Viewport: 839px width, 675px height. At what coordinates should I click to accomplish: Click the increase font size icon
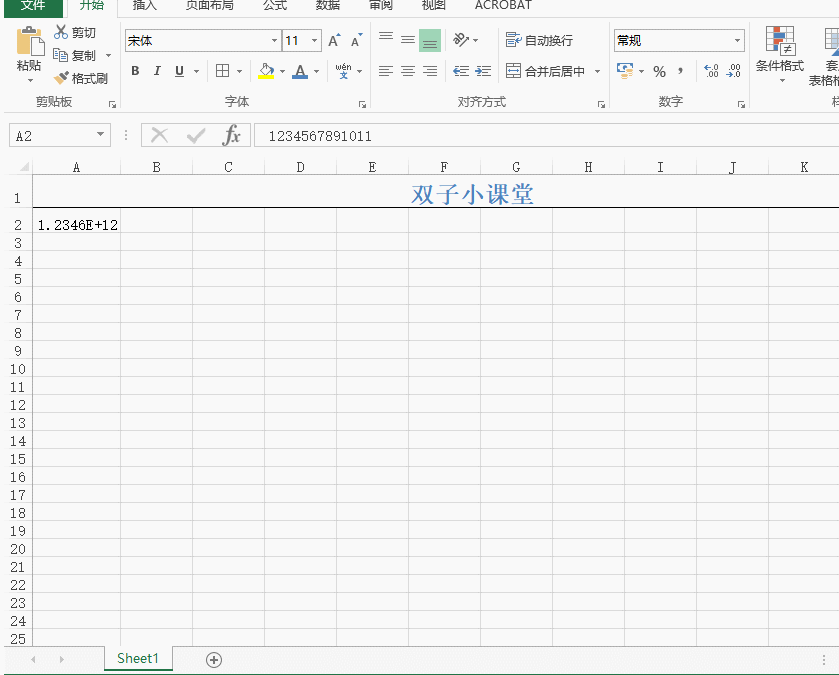334,41
